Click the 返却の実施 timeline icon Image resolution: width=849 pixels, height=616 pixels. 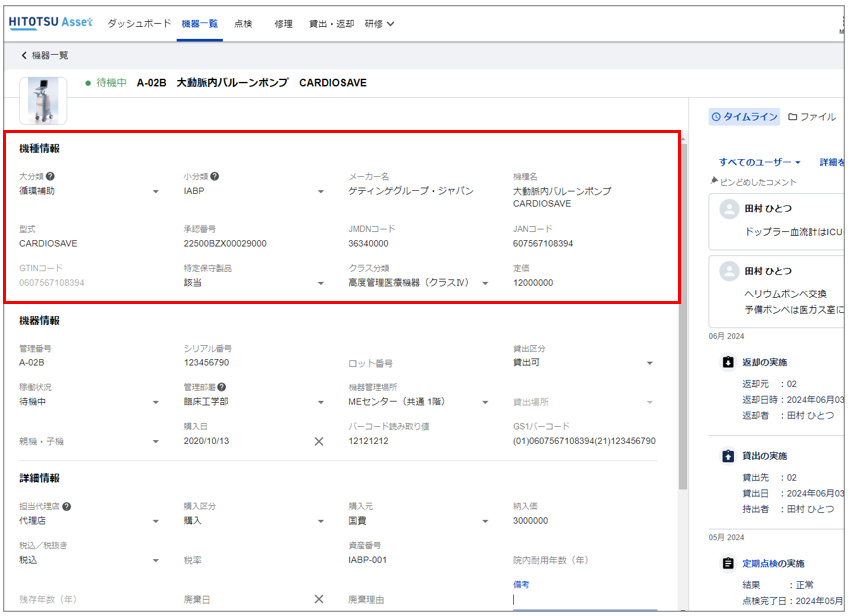click(x=728, y=362)
